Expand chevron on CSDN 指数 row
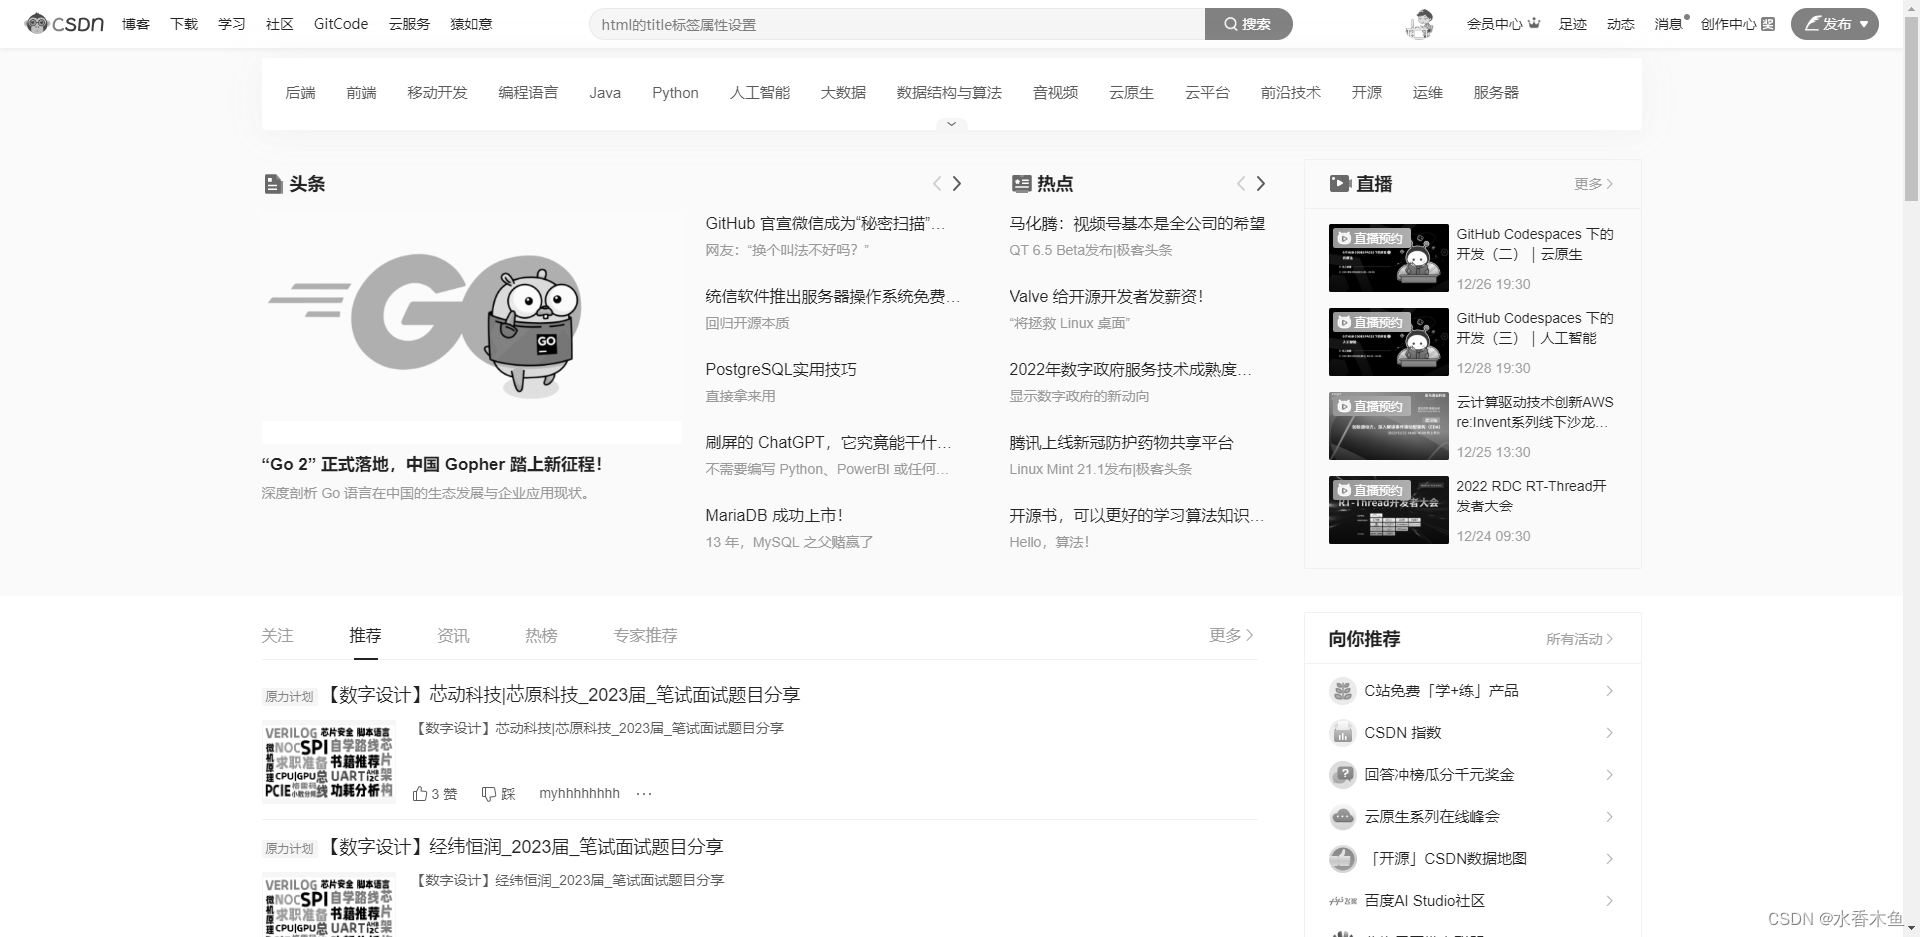The image size is (1920, 937). [1609, 733]
